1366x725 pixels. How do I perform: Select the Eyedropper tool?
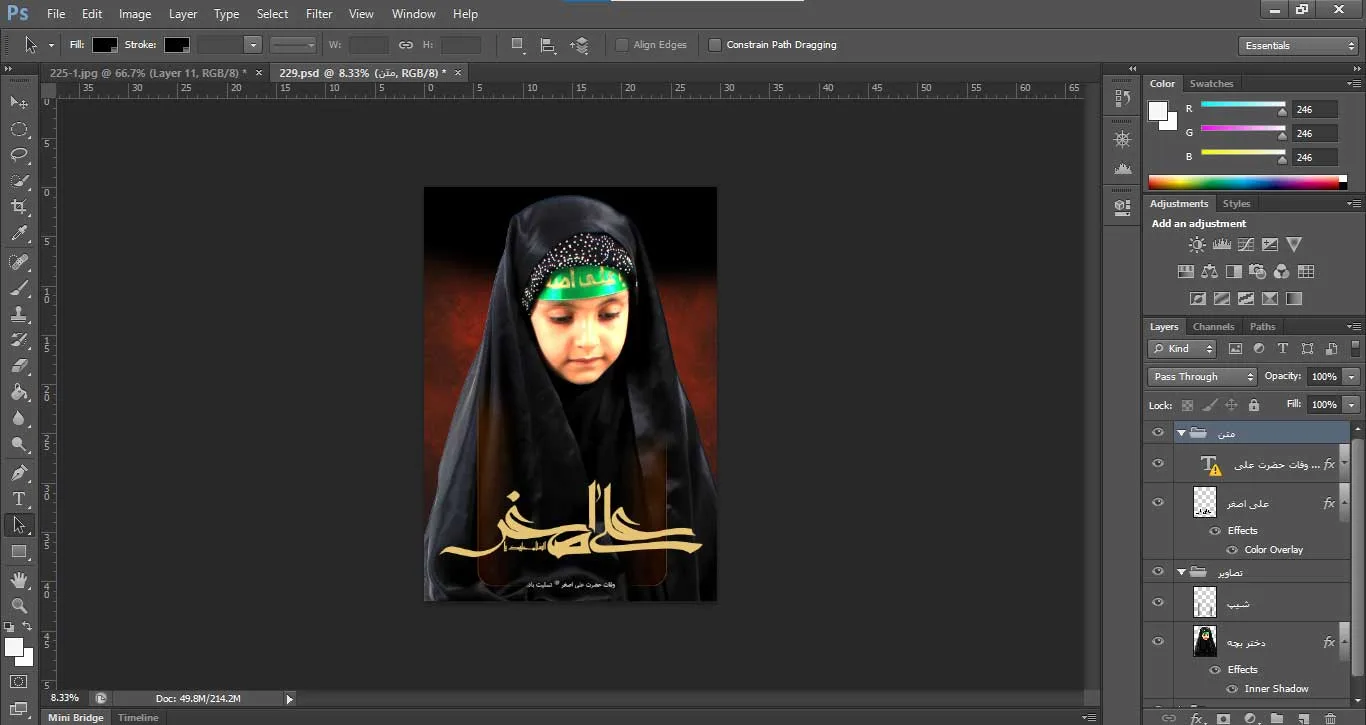19,233
